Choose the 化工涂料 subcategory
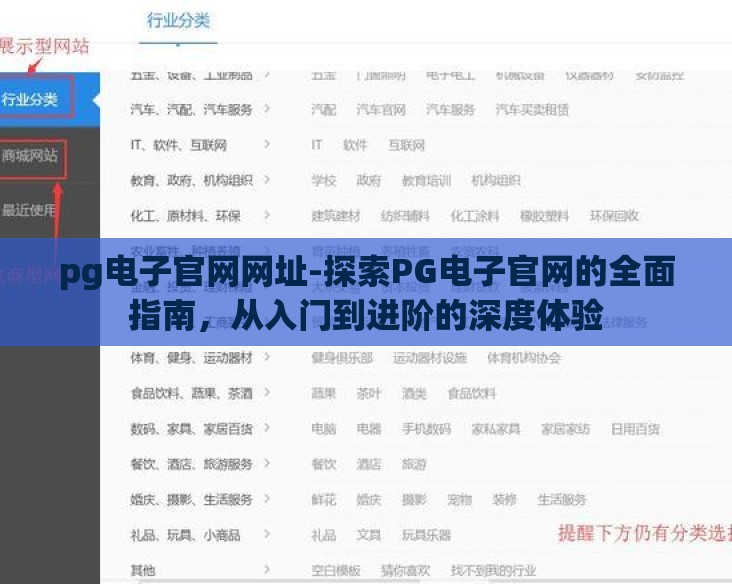Viewport: 732px width, 584px height. (475, 216)
